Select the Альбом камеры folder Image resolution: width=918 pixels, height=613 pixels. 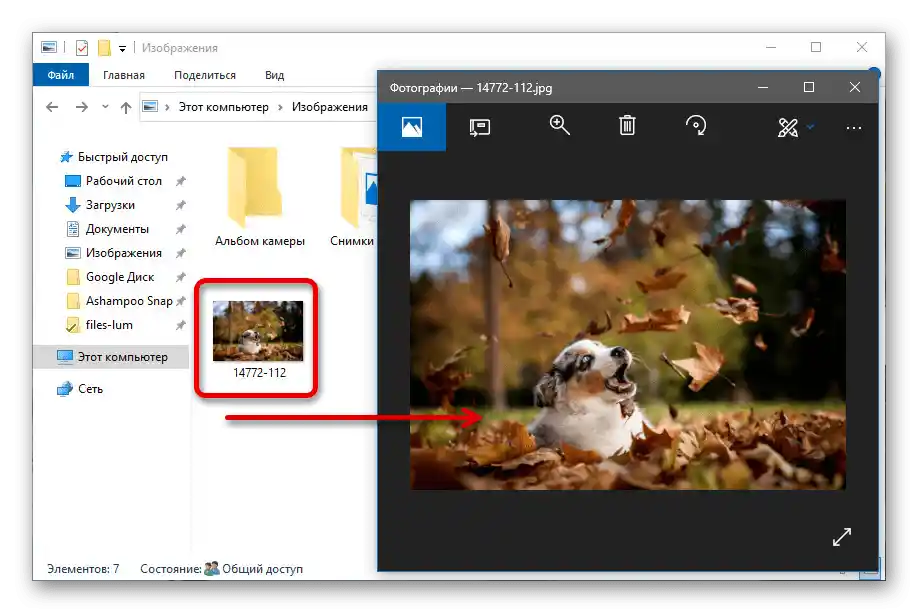coord(259,197)
